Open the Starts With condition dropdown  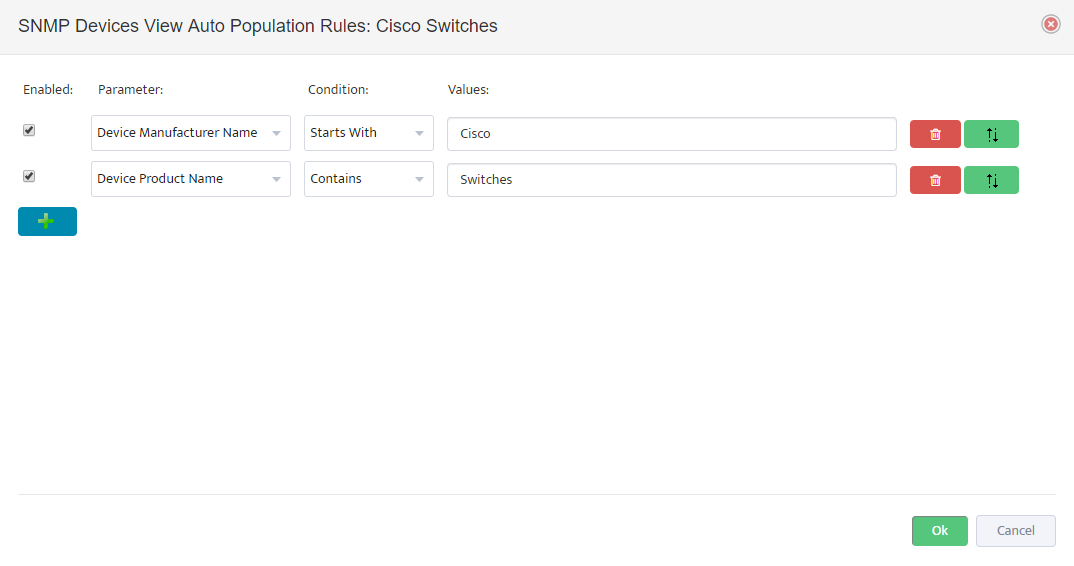pyautogui.click(x=369, y=133)
